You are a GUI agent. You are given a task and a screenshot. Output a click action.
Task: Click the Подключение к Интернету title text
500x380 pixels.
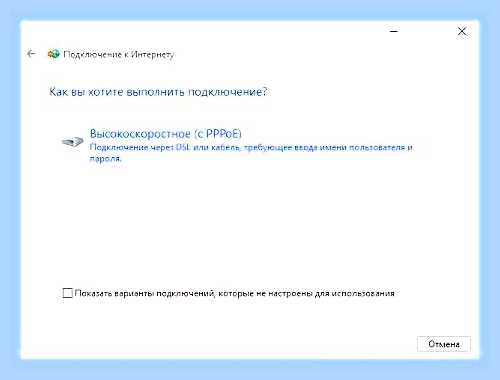(119, 54)
